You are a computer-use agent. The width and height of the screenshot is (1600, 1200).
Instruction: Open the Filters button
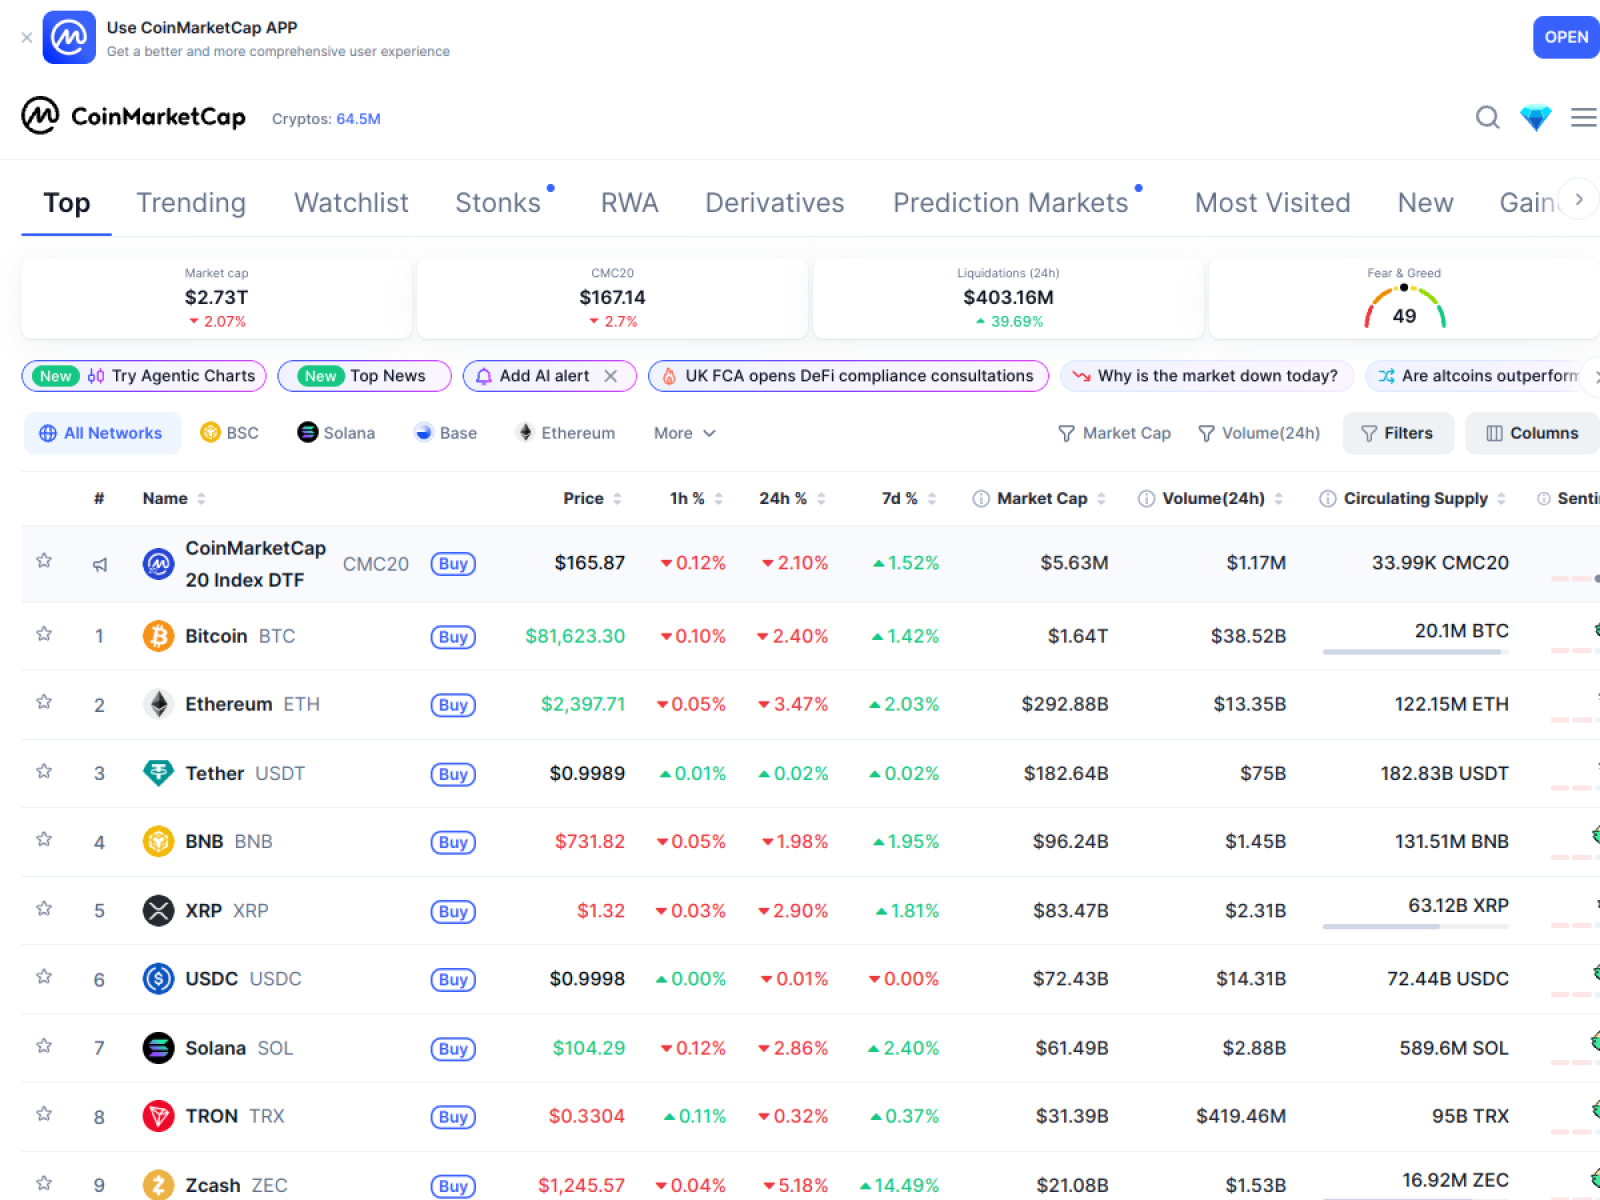click(x=1397, y=433)
